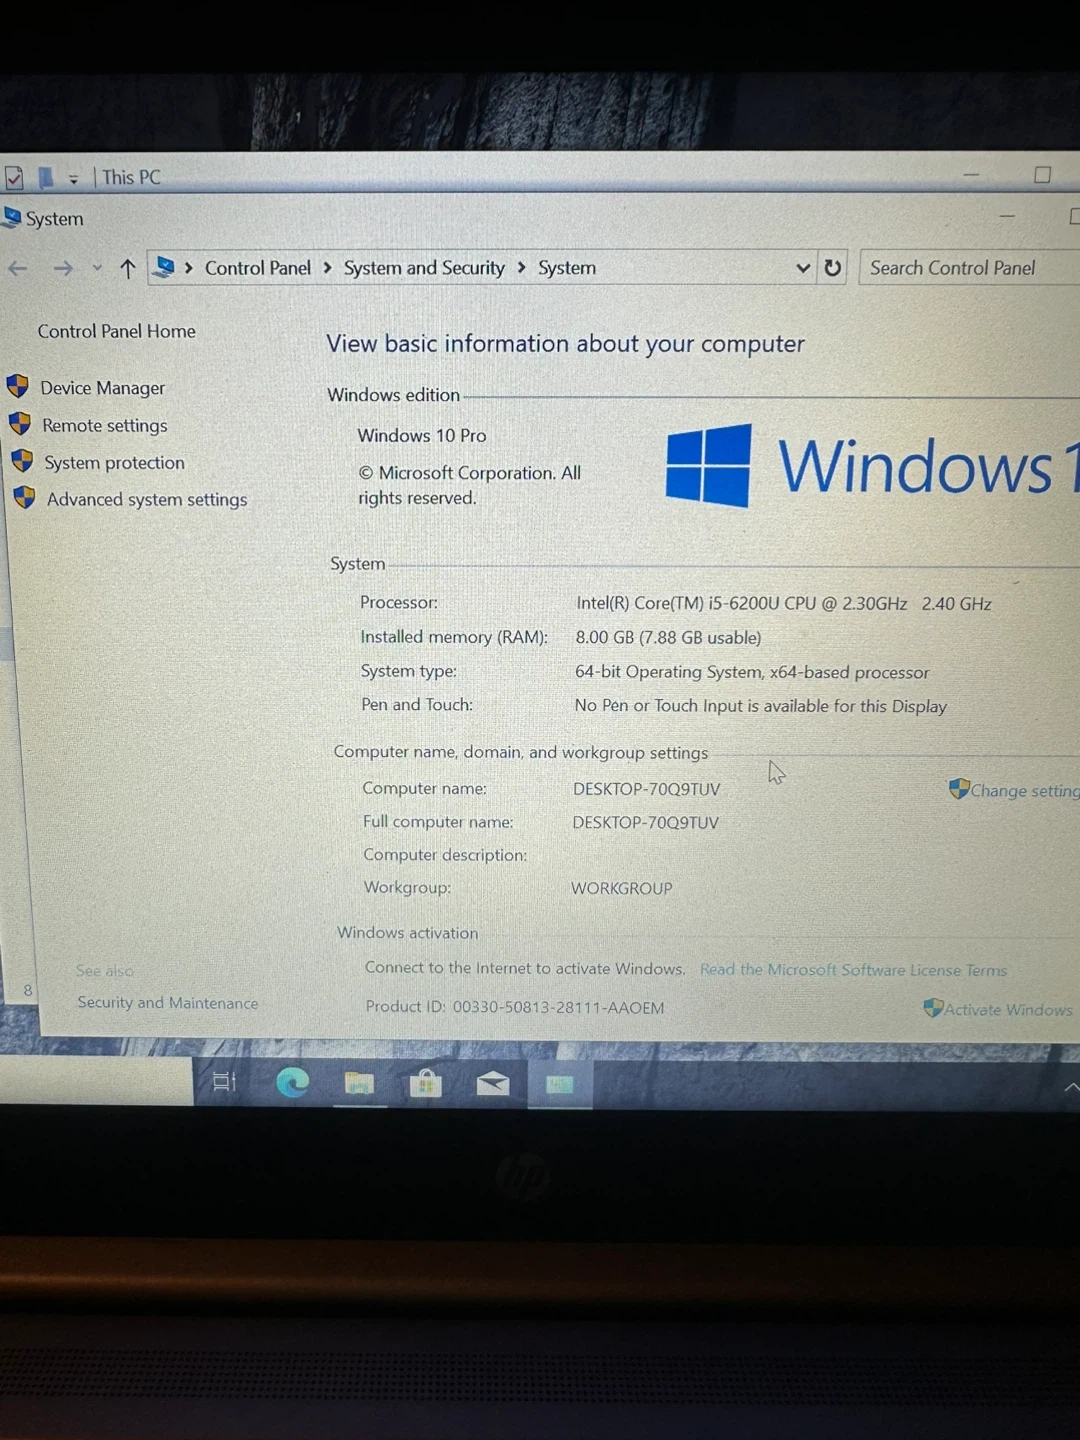Click the Activate Windows link
This screenshot has width=1080, height=1440.
point(1007,1010)
